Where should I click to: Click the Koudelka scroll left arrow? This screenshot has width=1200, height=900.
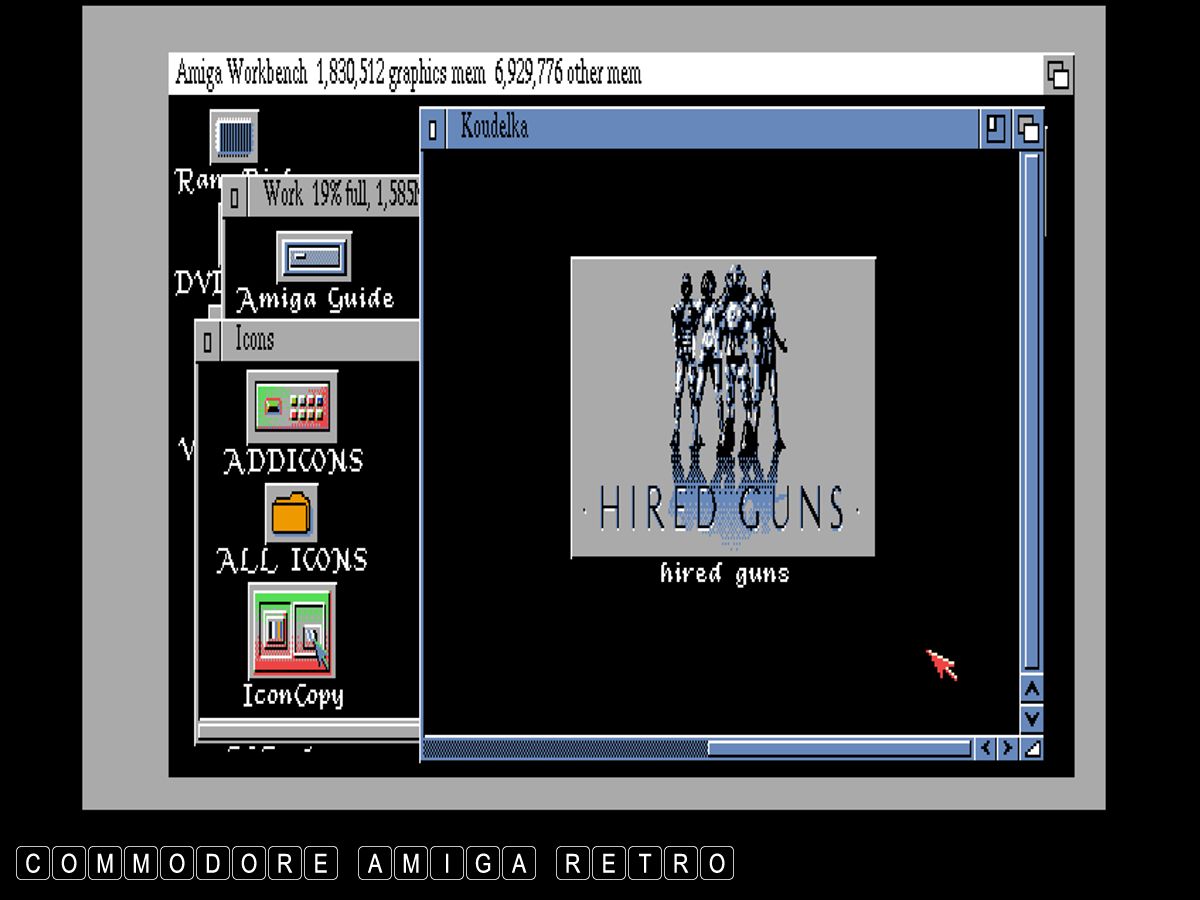(985, 748)
